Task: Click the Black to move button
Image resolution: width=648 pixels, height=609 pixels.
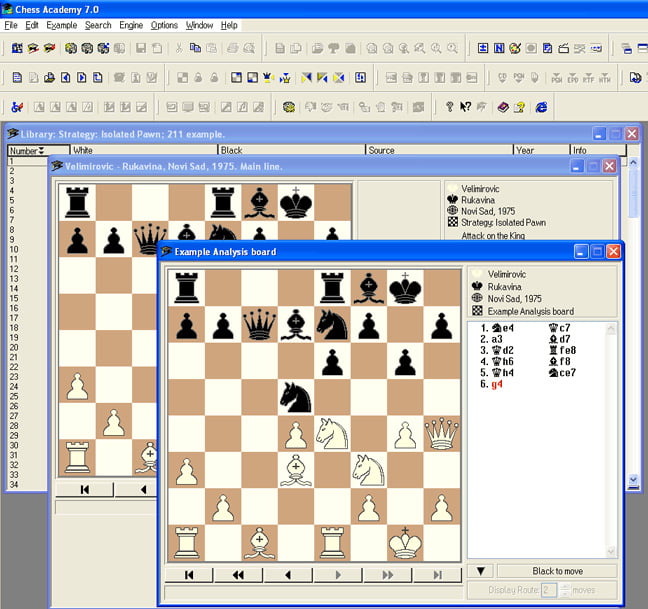Action: 557,571
